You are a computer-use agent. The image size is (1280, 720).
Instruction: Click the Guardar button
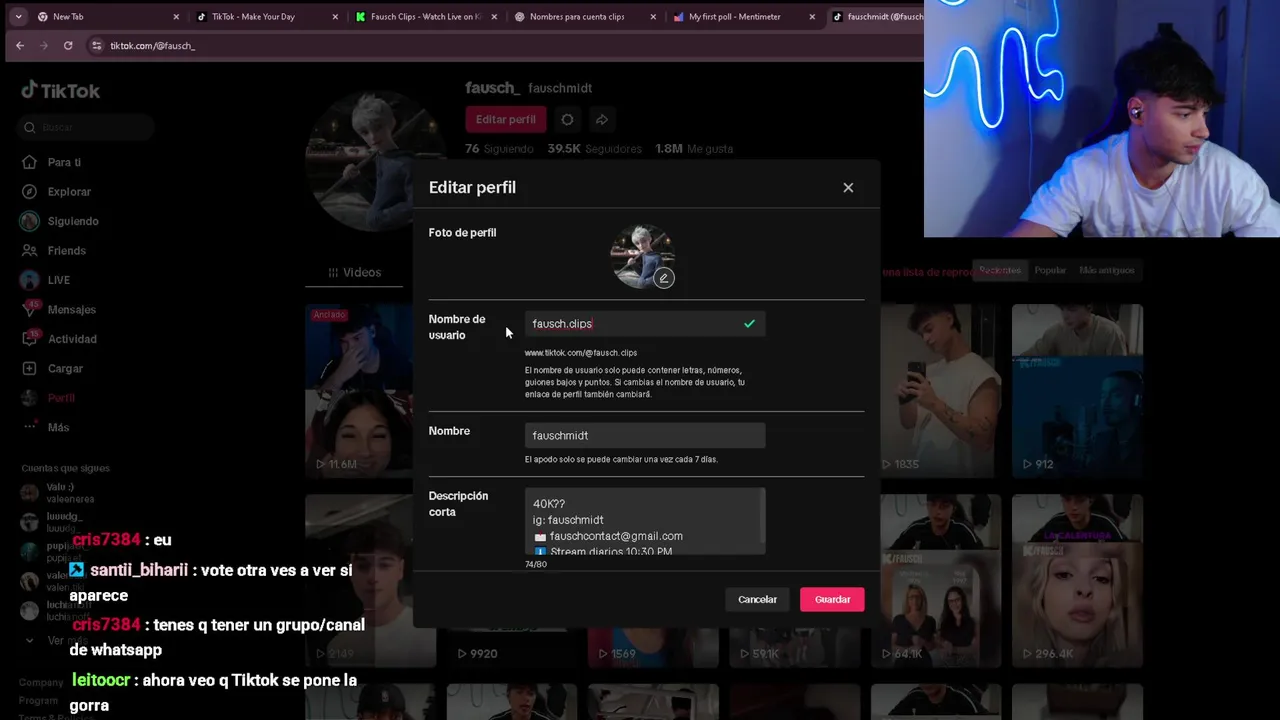click(x=832, y=599)
